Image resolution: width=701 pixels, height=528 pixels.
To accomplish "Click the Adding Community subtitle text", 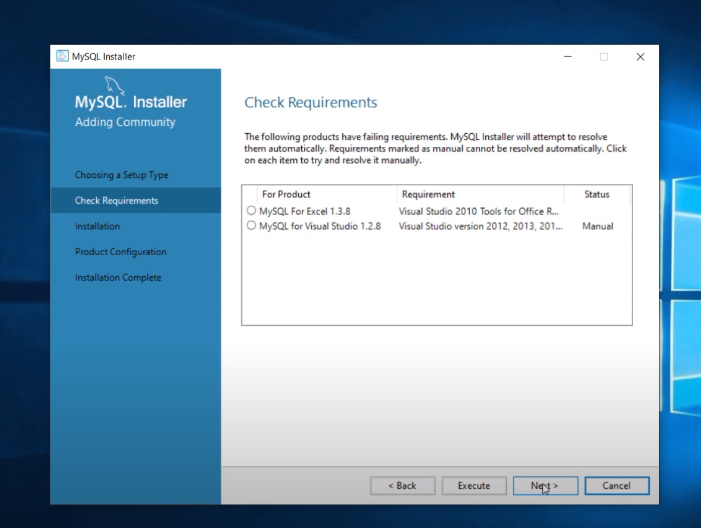I will (125, 122).
